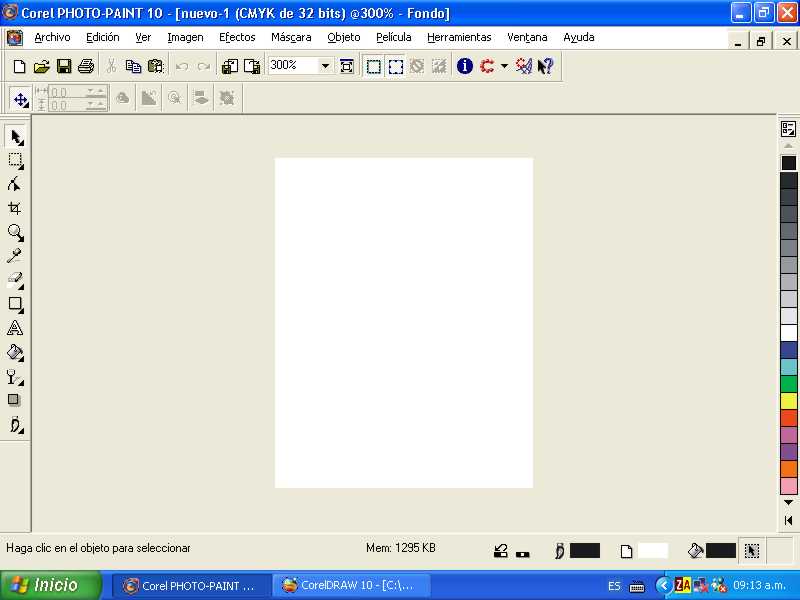Screen dimensions: 800x600
Task: Open the Herramientas menu
Action: pos(459,37)
